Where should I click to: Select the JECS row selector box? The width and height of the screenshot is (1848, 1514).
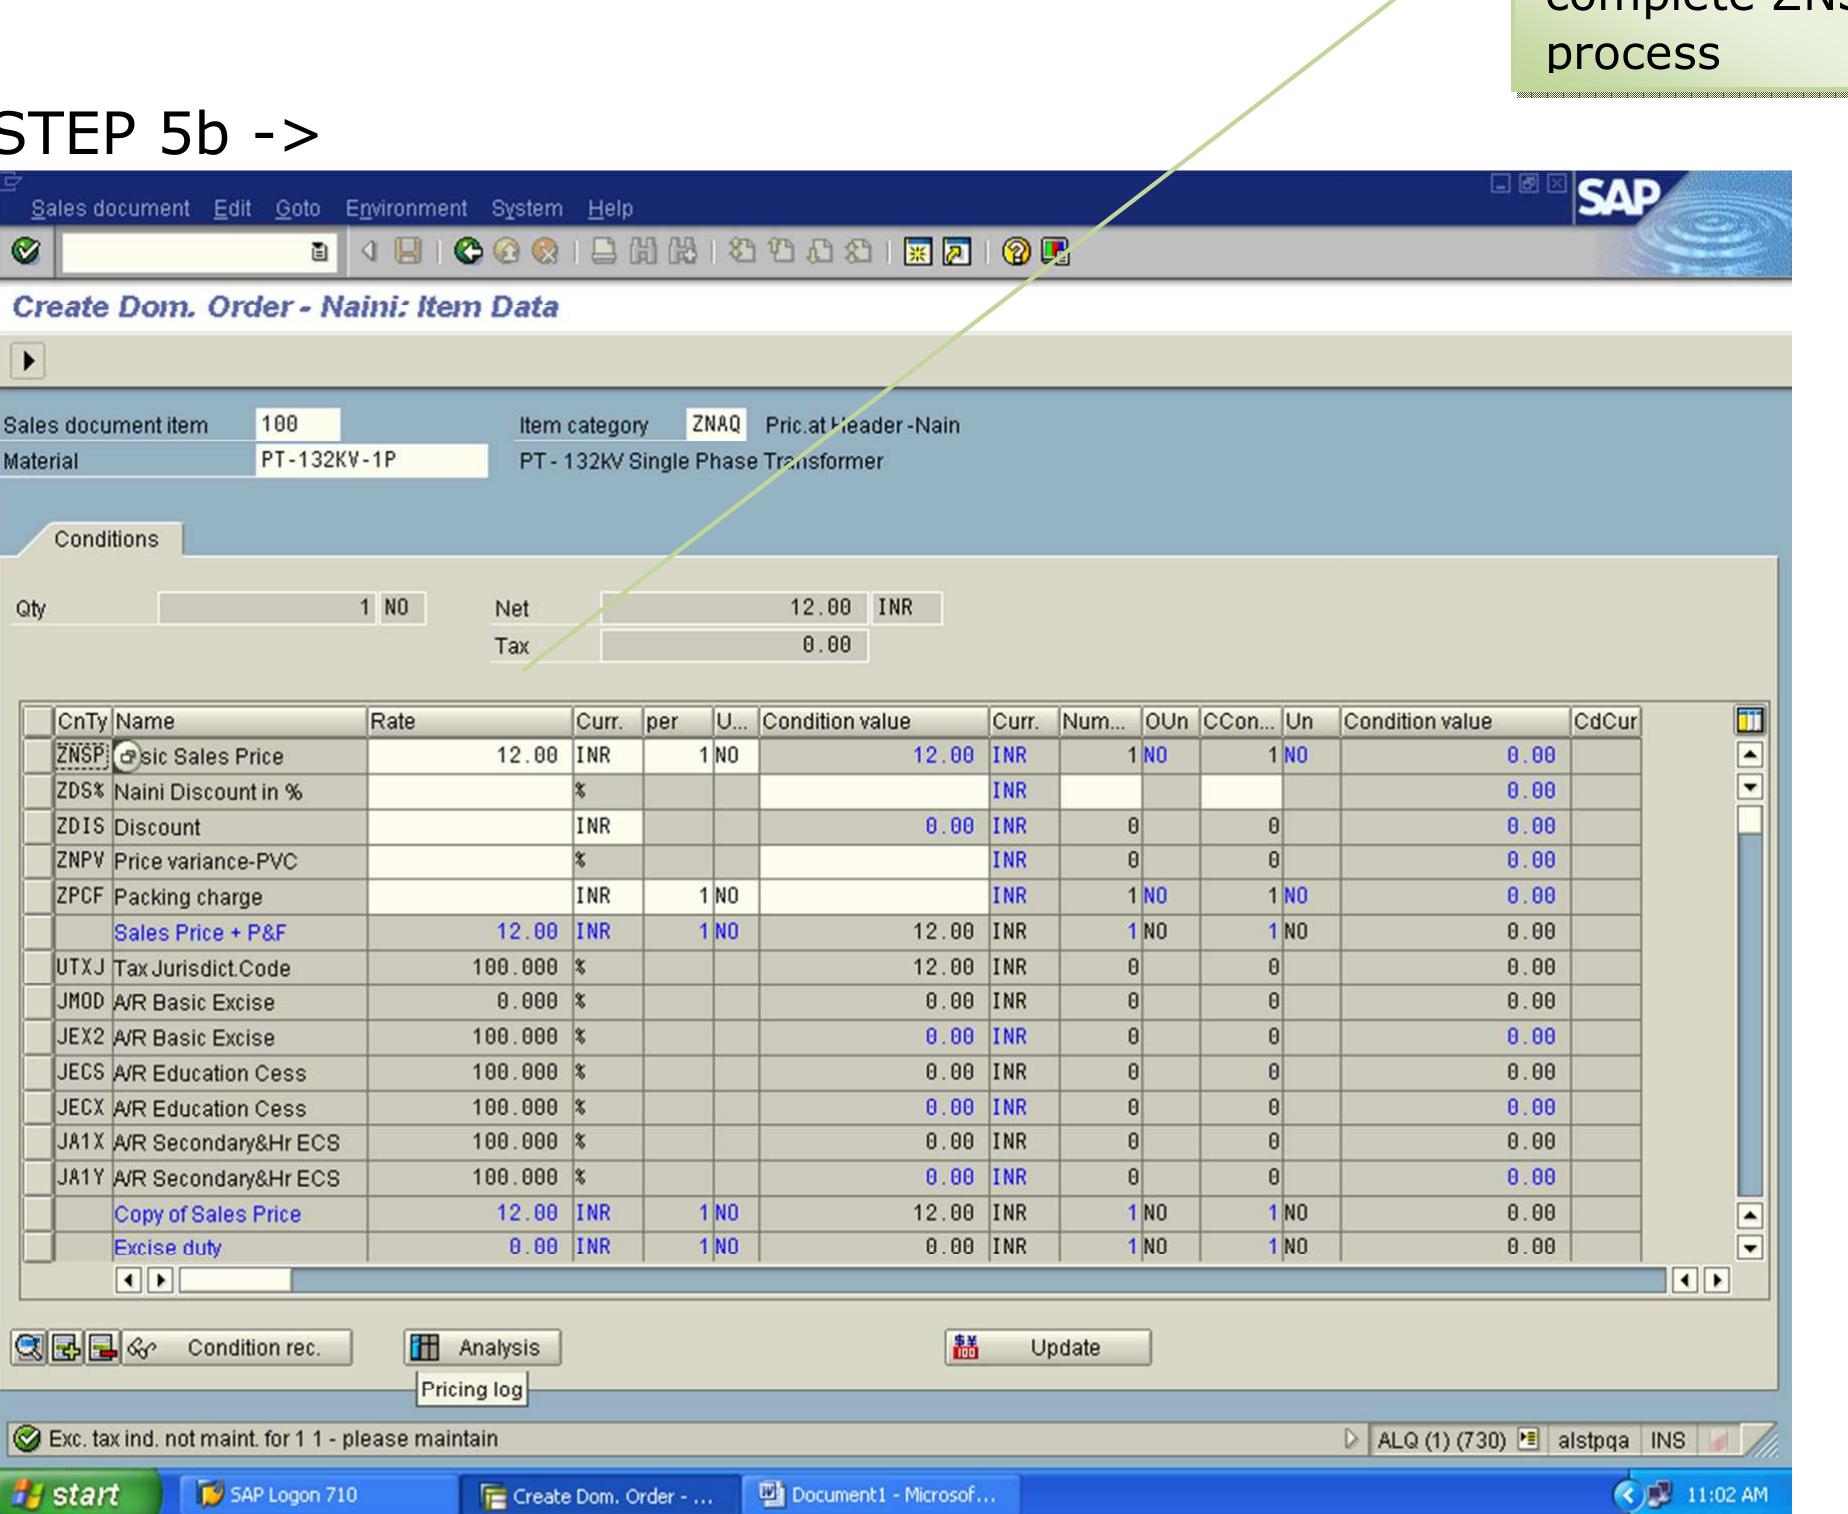(x=38, y=1072)
